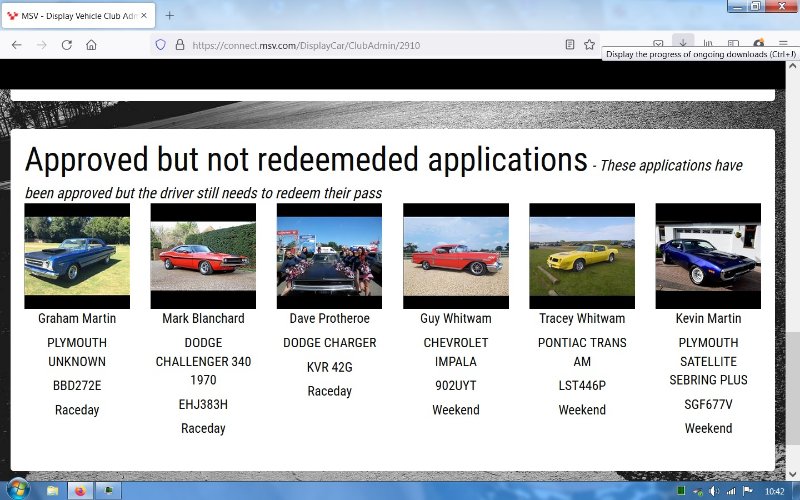Screen dimensions: 800x500
Task: Open a new tab with plus button
Action: [x=170, y=15]
